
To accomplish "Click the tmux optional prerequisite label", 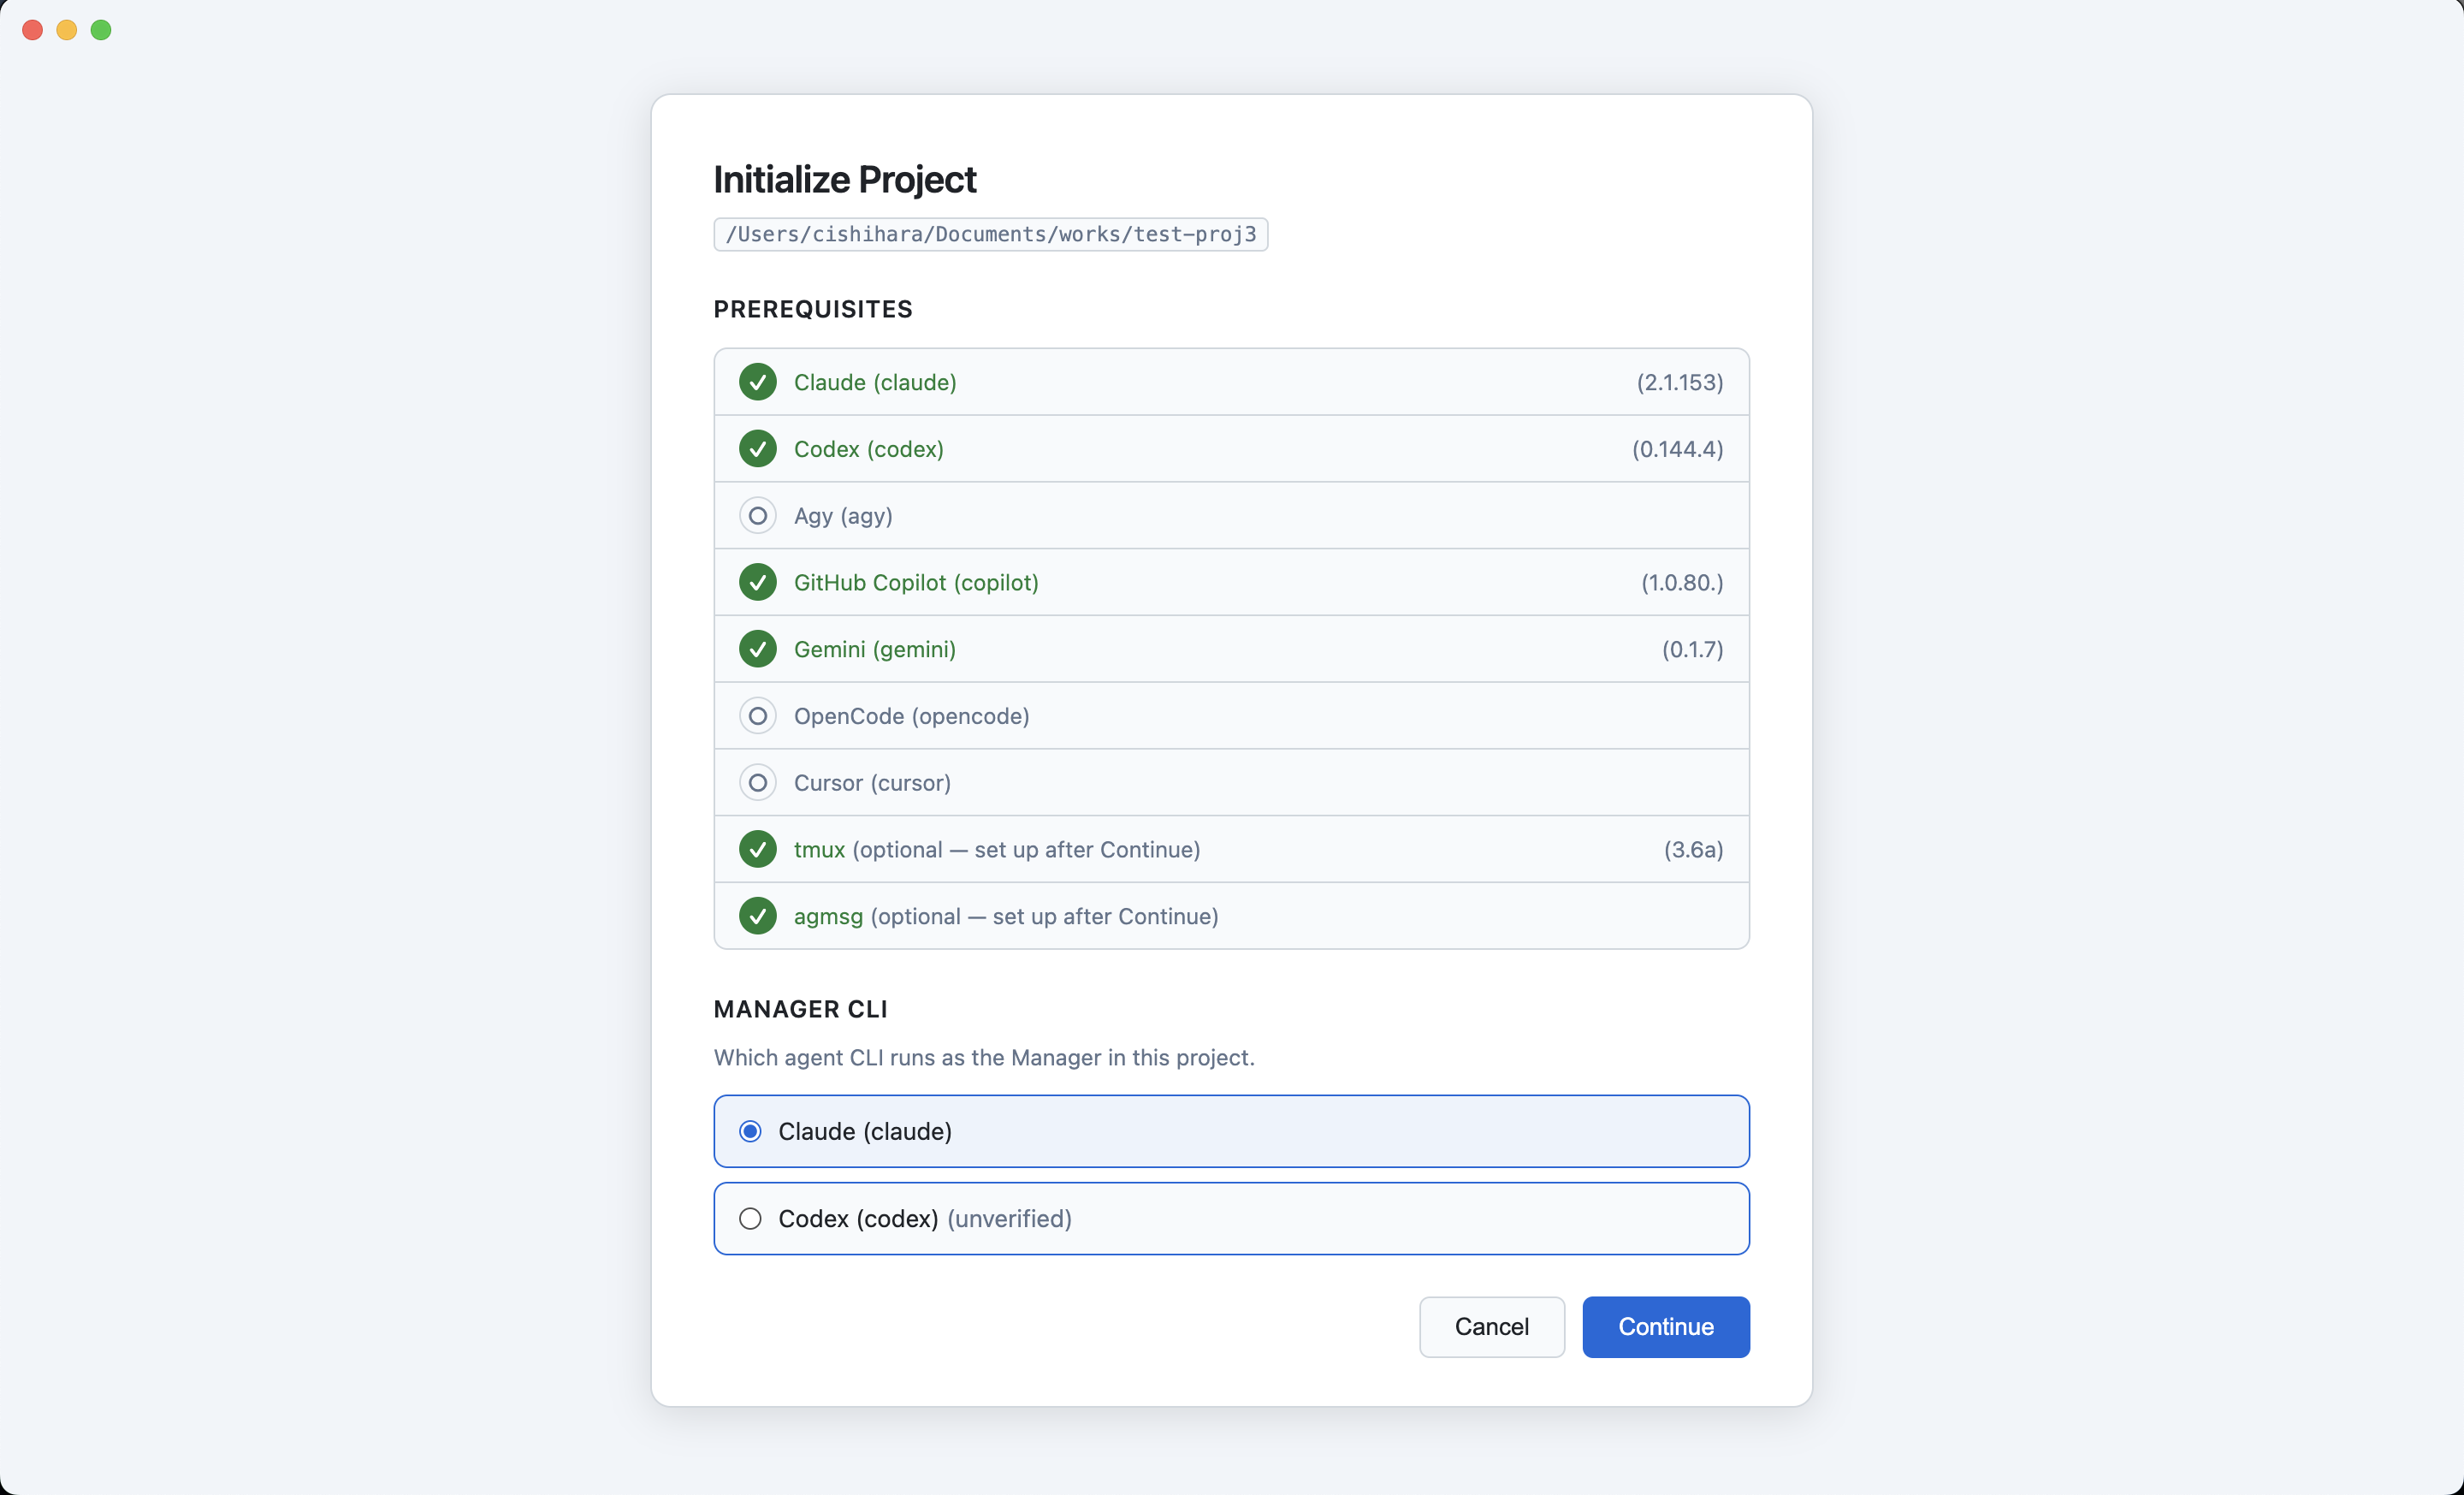I will (x=997, y=849).
